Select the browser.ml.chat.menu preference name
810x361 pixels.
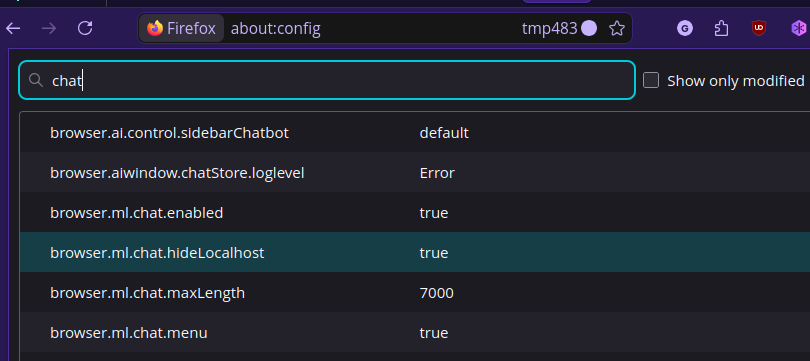point(129,333)
